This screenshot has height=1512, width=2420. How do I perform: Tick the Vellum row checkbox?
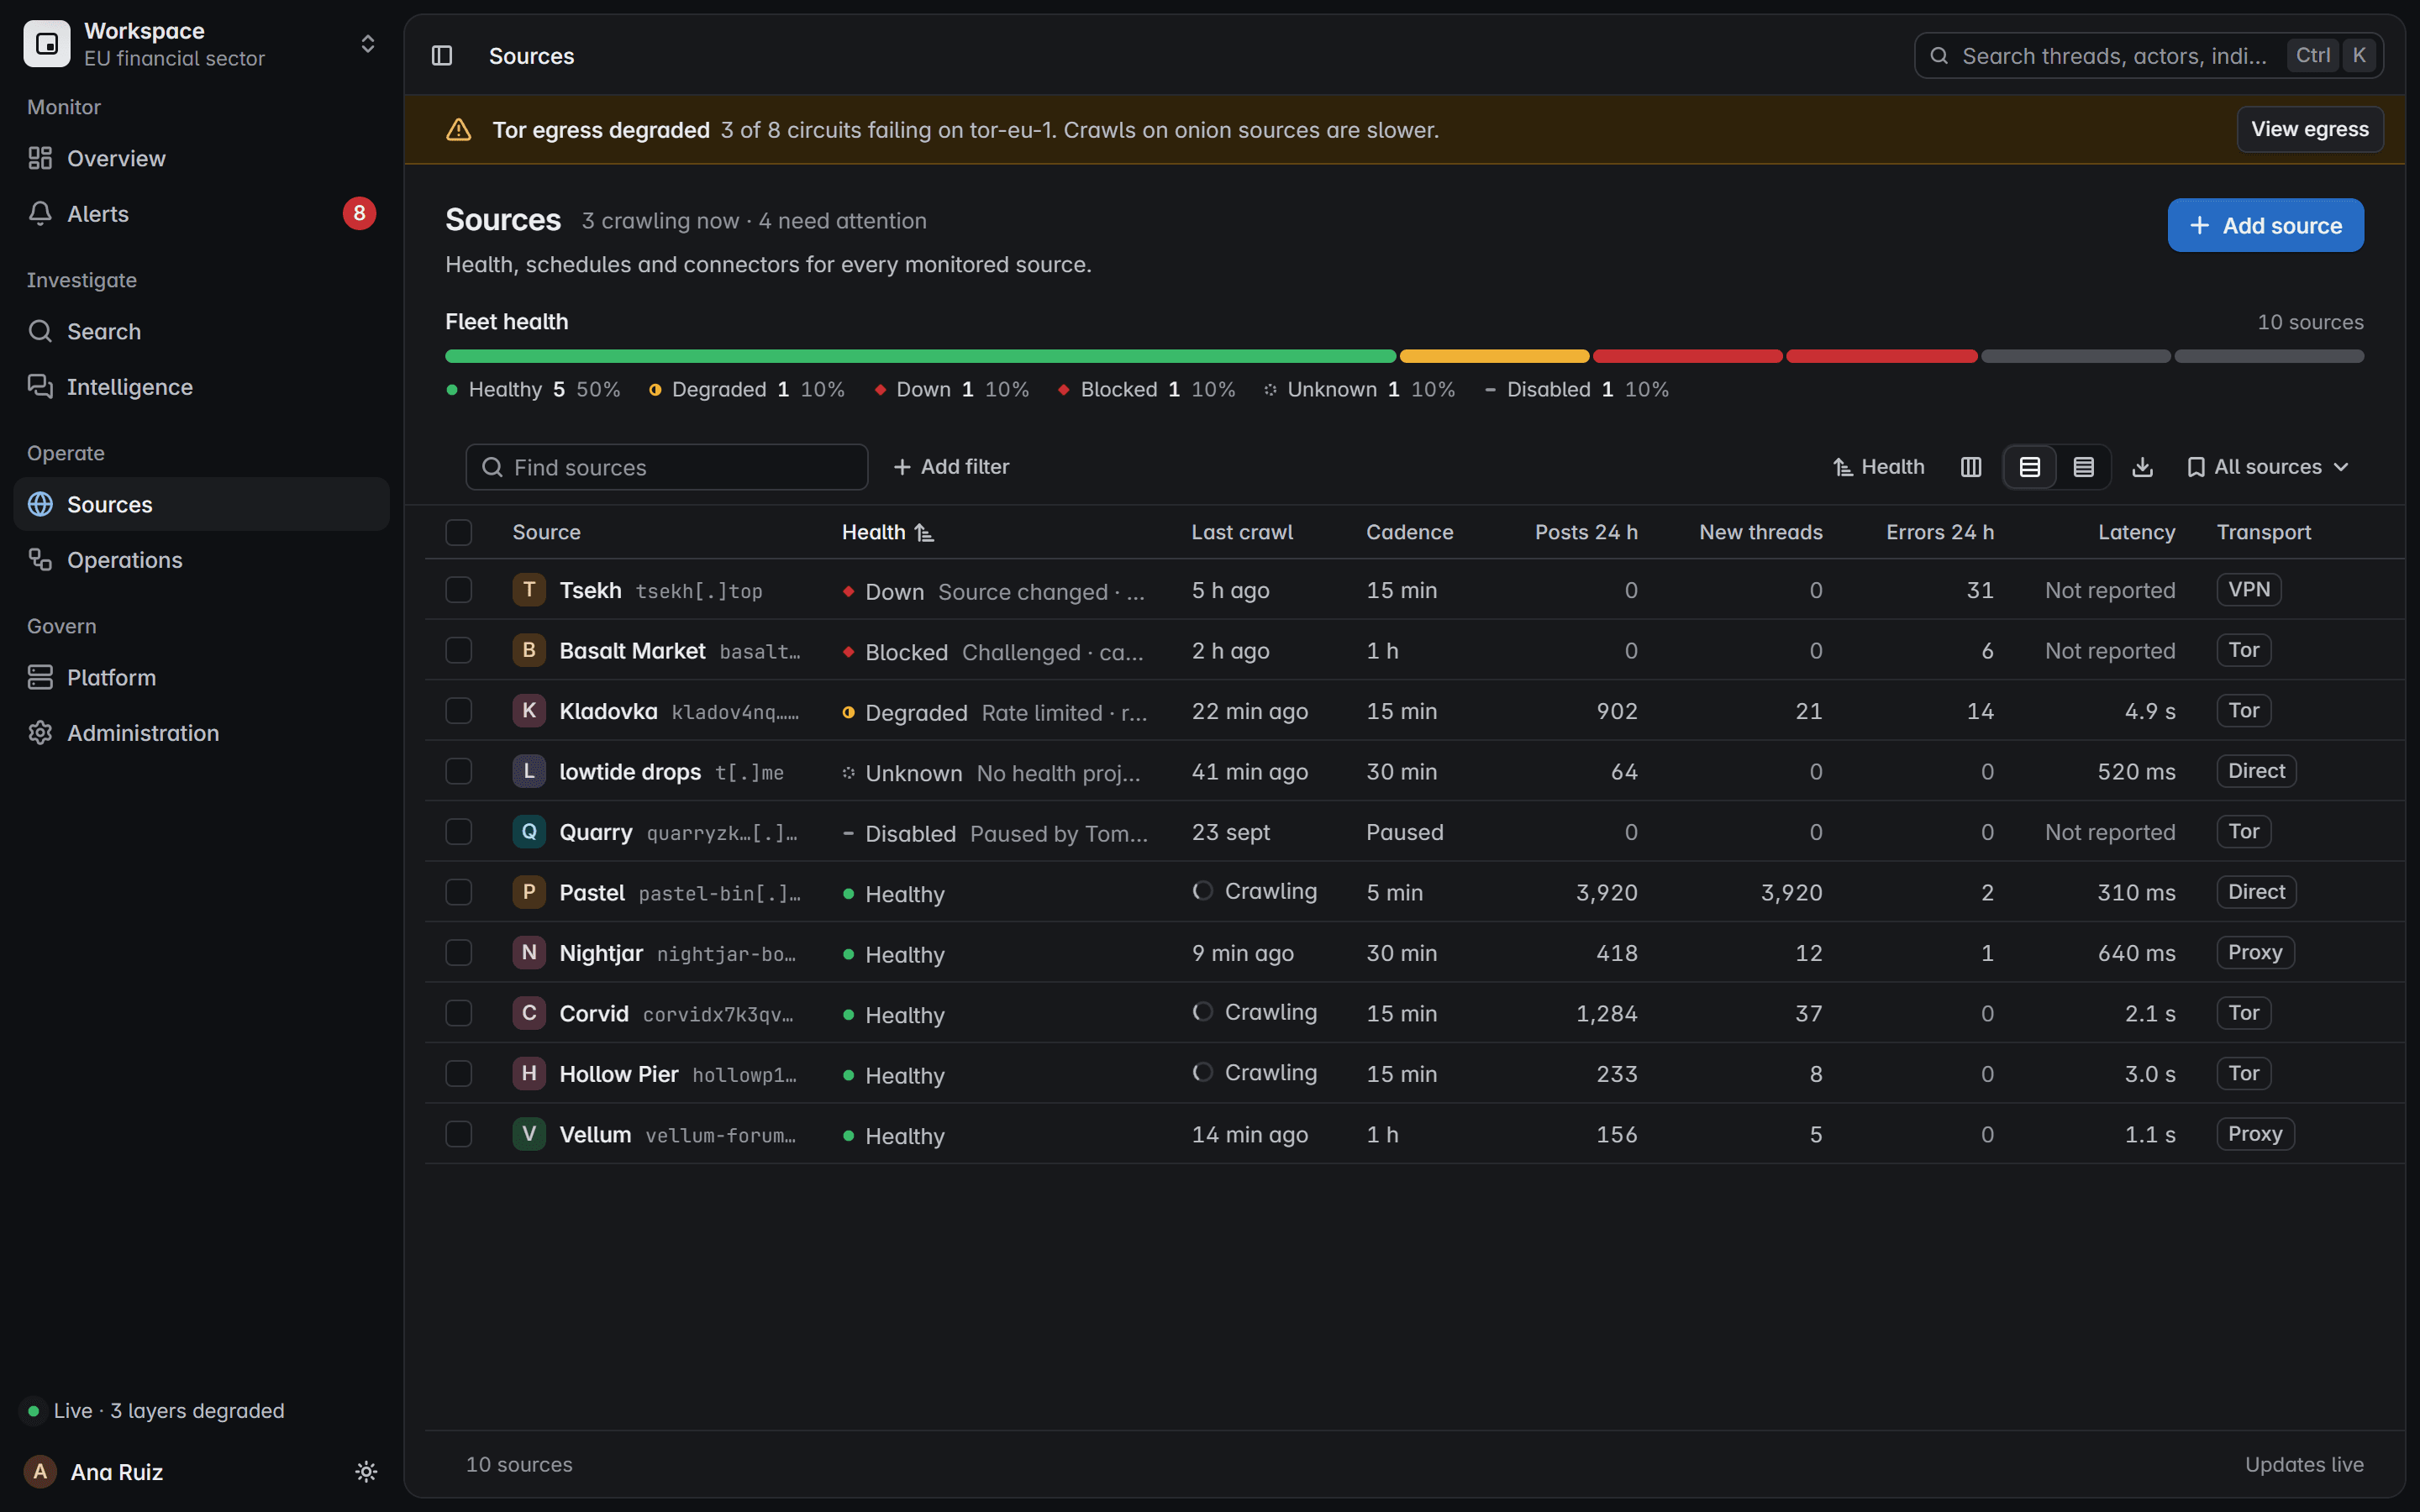458,1134
